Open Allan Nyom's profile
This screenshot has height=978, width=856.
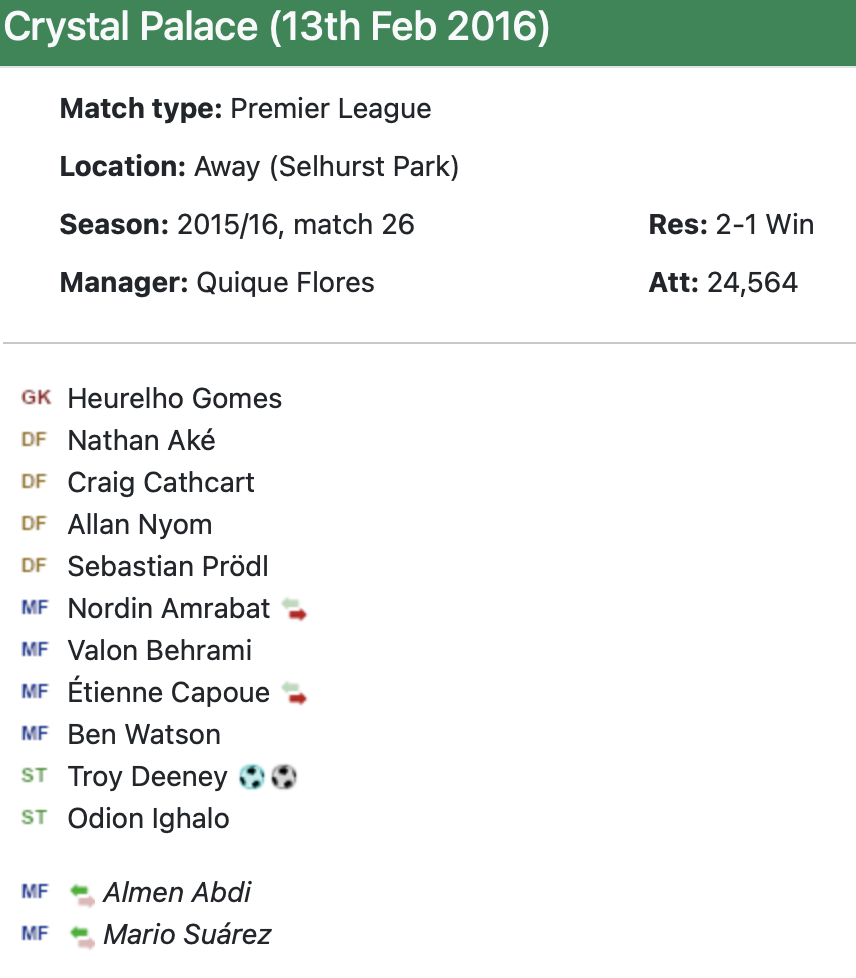[140, 525]
